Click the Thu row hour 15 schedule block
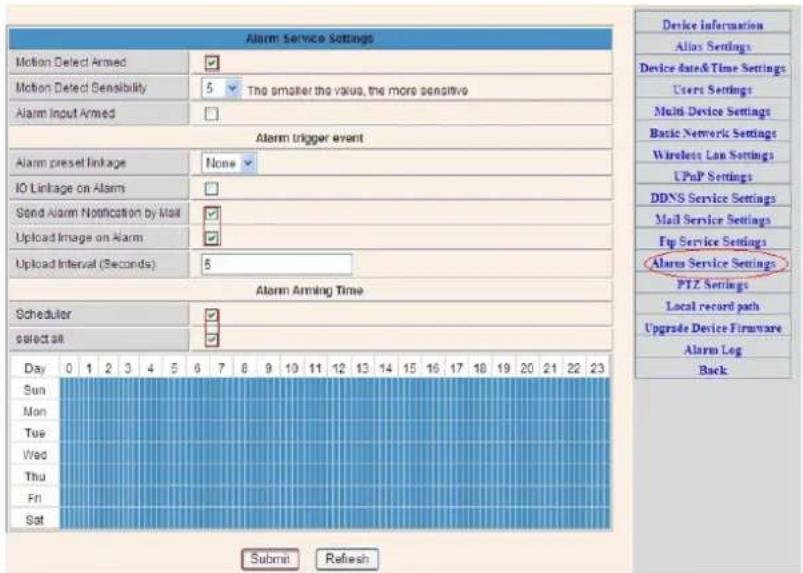 (x=409, y=477)
